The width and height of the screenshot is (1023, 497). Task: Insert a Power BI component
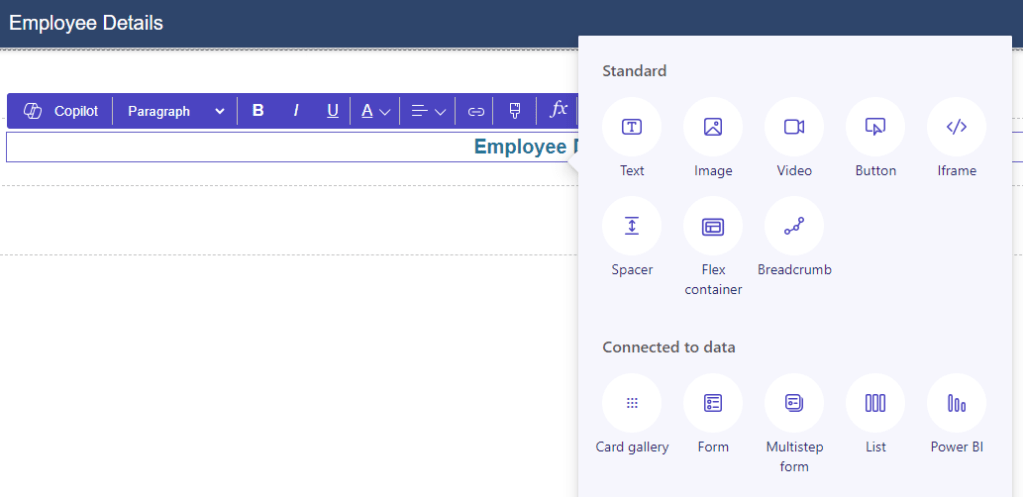[x=956, y=403]
